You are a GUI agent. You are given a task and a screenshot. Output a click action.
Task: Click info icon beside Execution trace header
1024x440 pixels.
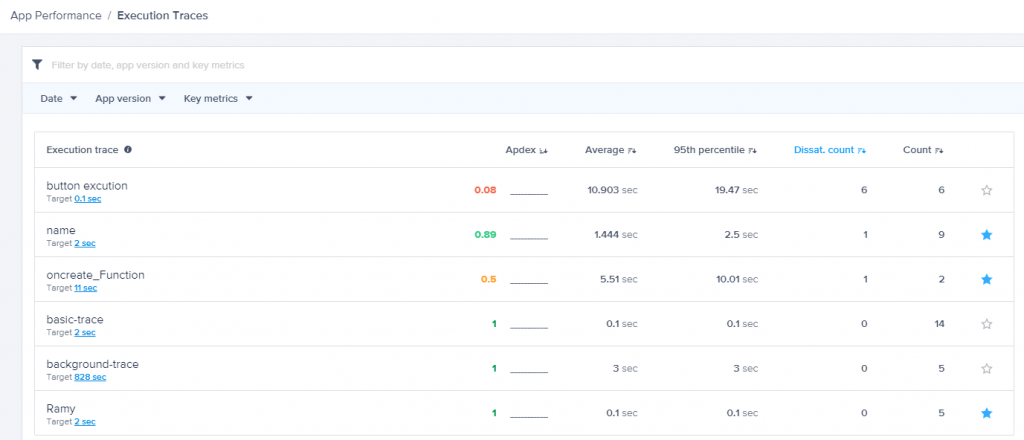click(x=128, y=150)
